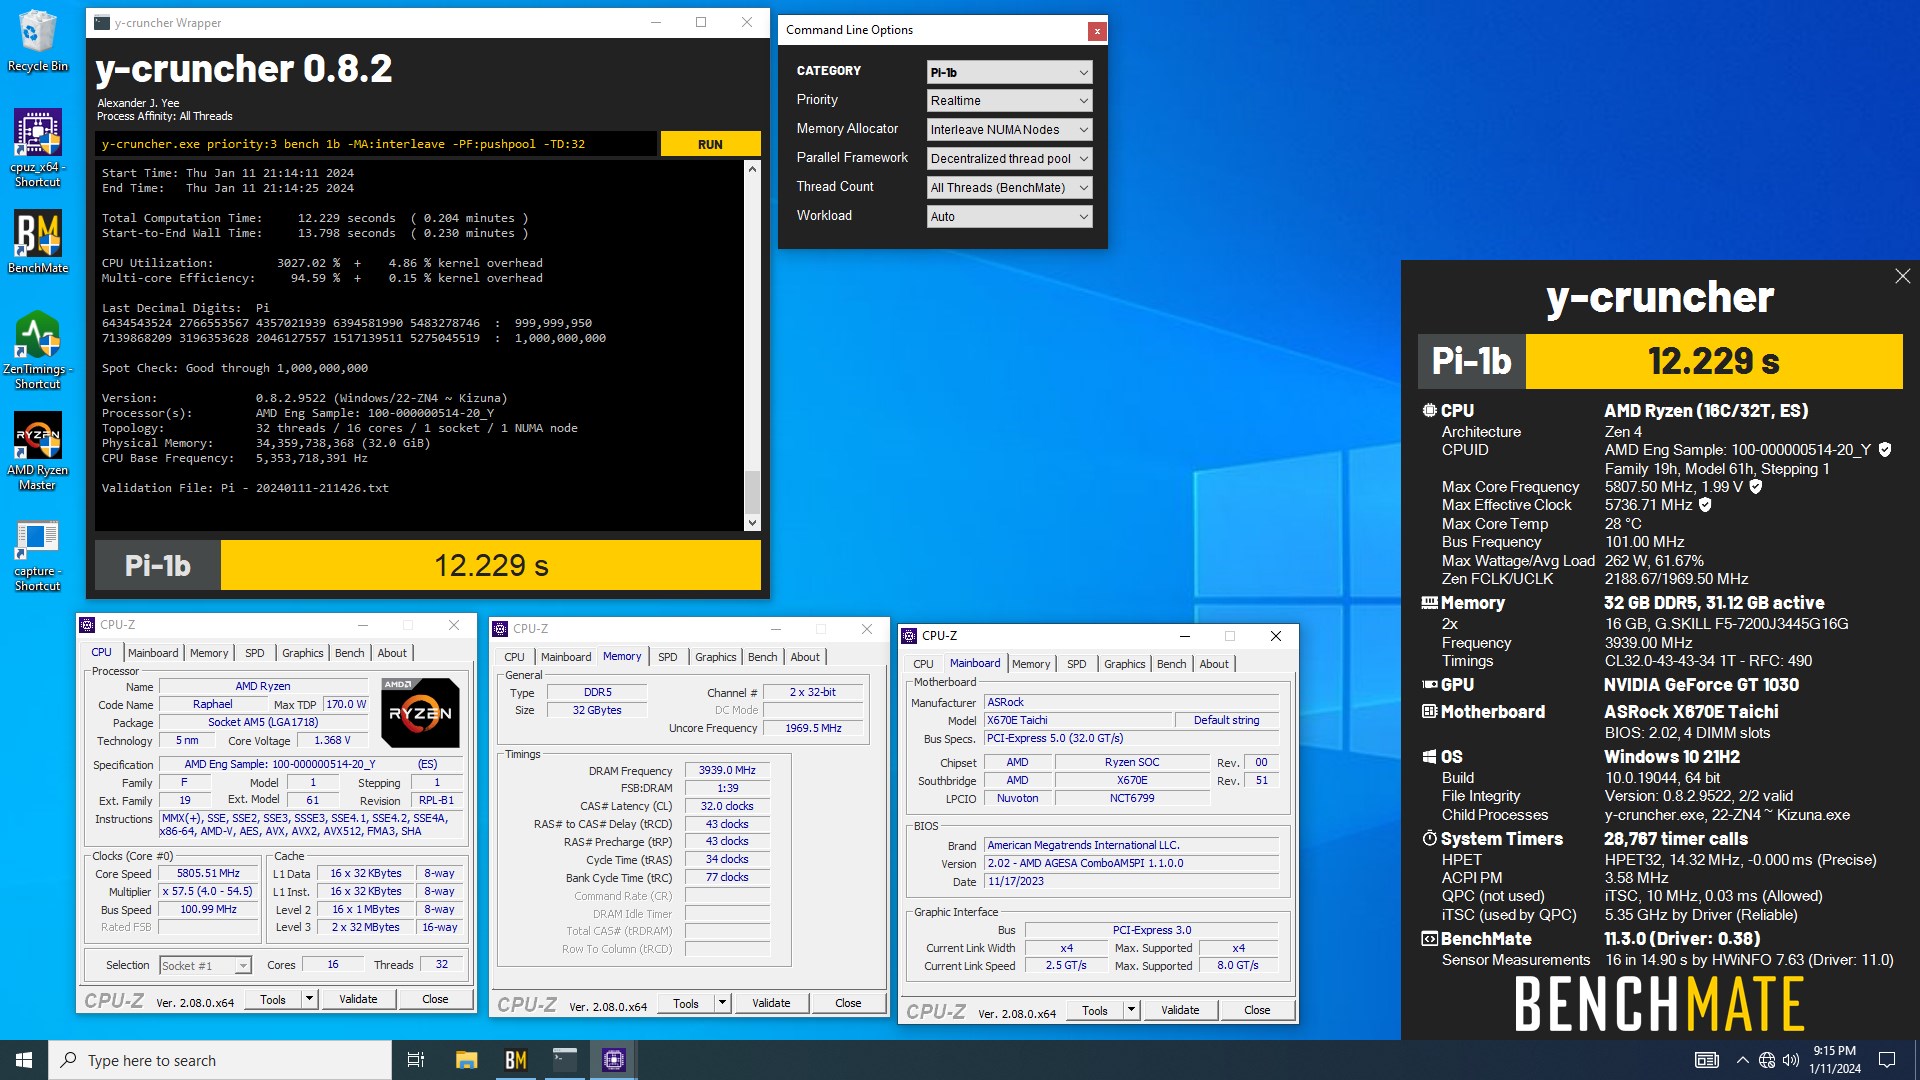Click Tools button in CPU-Z Mainboard window
Screen dimensions: 1920x1080
click(x=1095, y=1011)
